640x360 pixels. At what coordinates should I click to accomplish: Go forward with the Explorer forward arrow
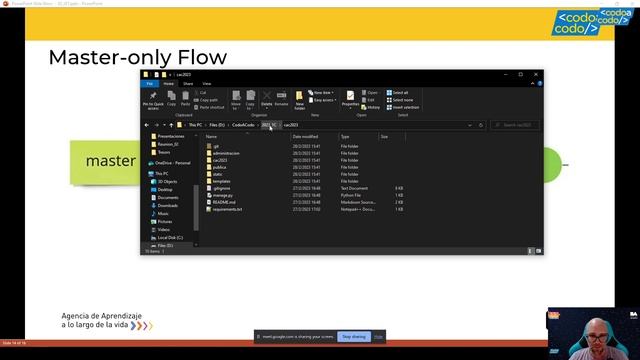pyautogui.click(x=156, y=125)
